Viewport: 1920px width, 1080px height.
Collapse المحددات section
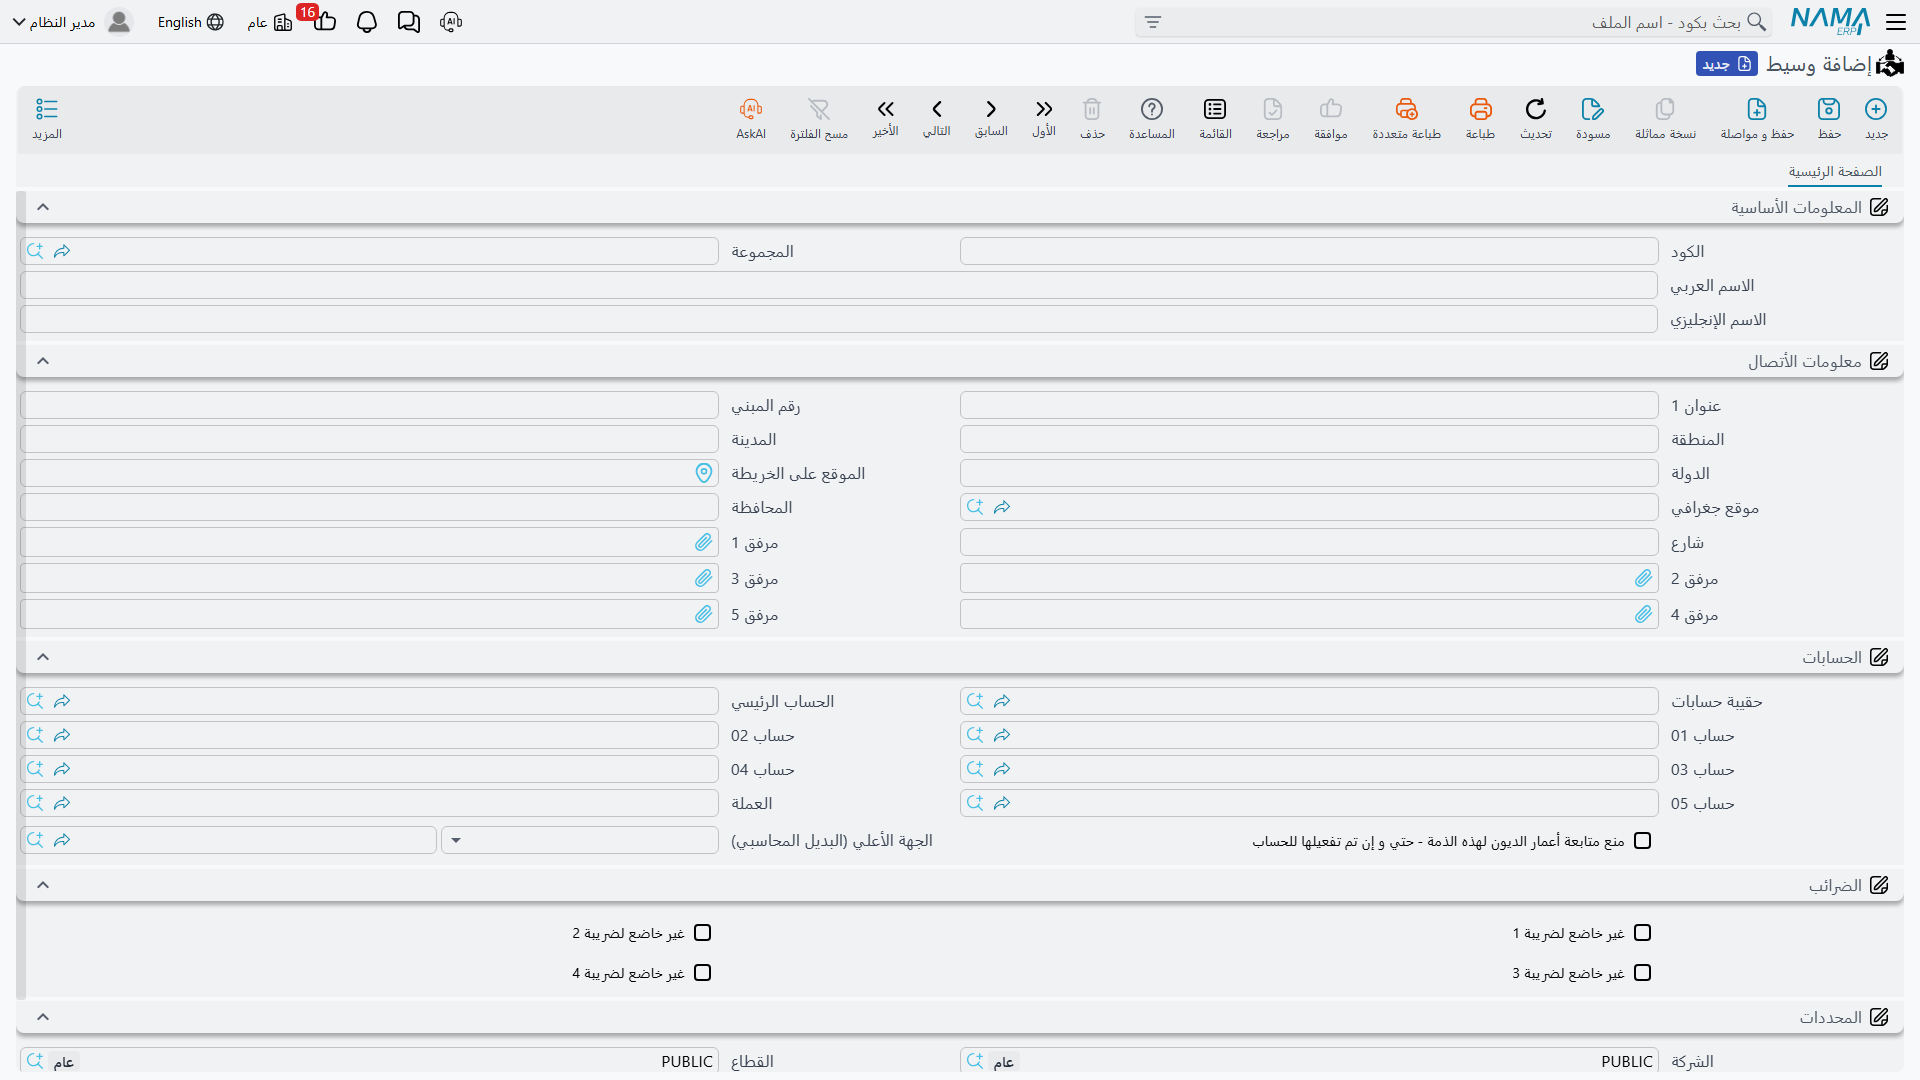pos(43,1017)
